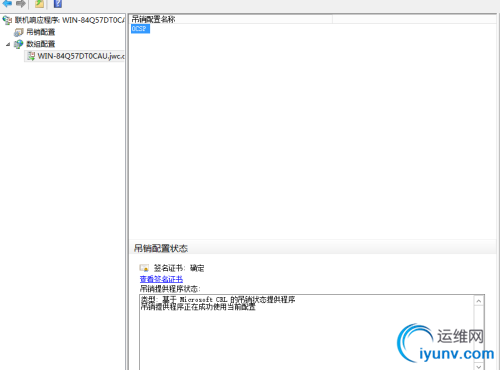Click the signing certificate status icon
Screen dimensions: 500x370
pos(144,268)
